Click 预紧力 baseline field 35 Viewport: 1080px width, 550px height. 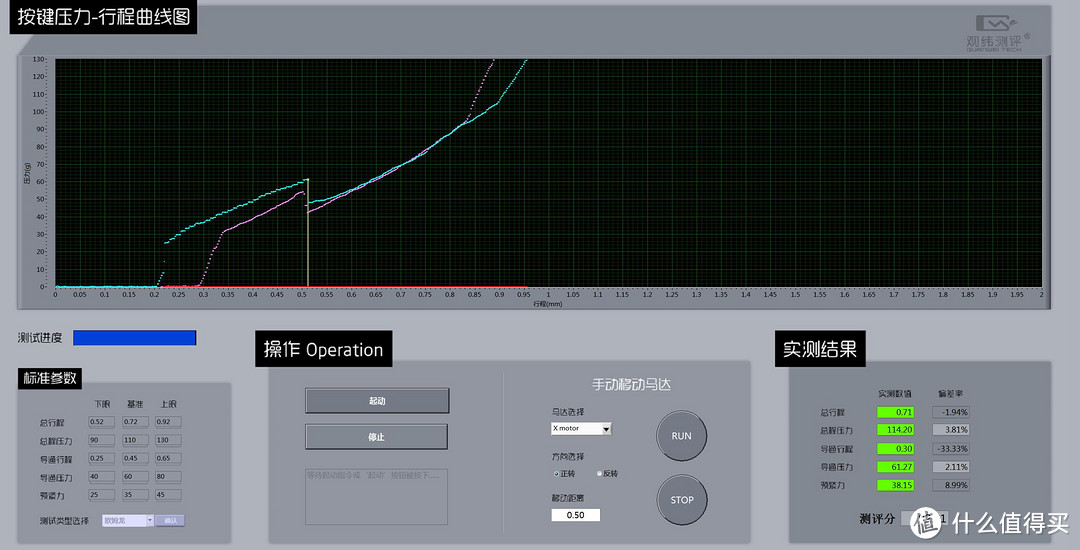click(x=135, y=495)
